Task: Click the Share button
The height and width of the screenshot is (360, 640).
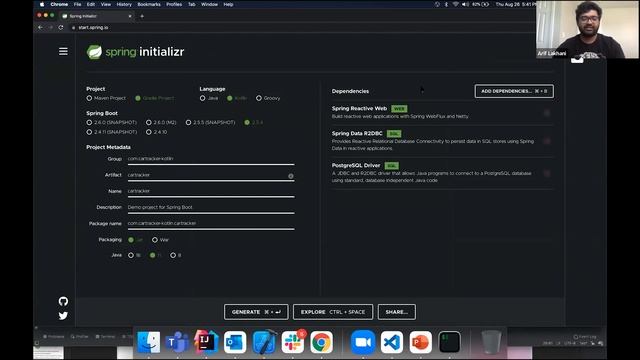Action: (x=397, y=312)
